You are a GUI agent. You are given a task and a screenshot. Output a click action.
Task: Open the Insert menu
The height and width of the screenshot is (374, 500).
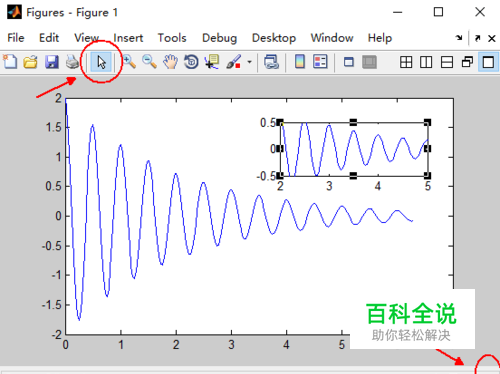click(128, 38)
